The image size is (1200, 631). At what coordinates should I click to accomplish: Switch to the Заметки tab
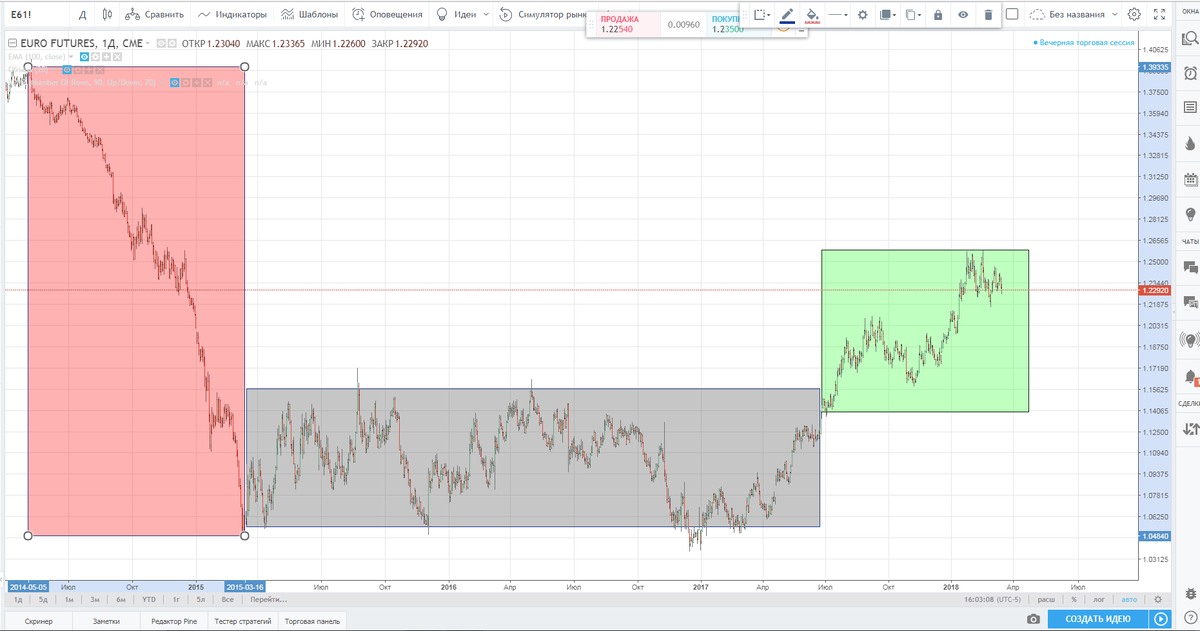tap(106, 621)
